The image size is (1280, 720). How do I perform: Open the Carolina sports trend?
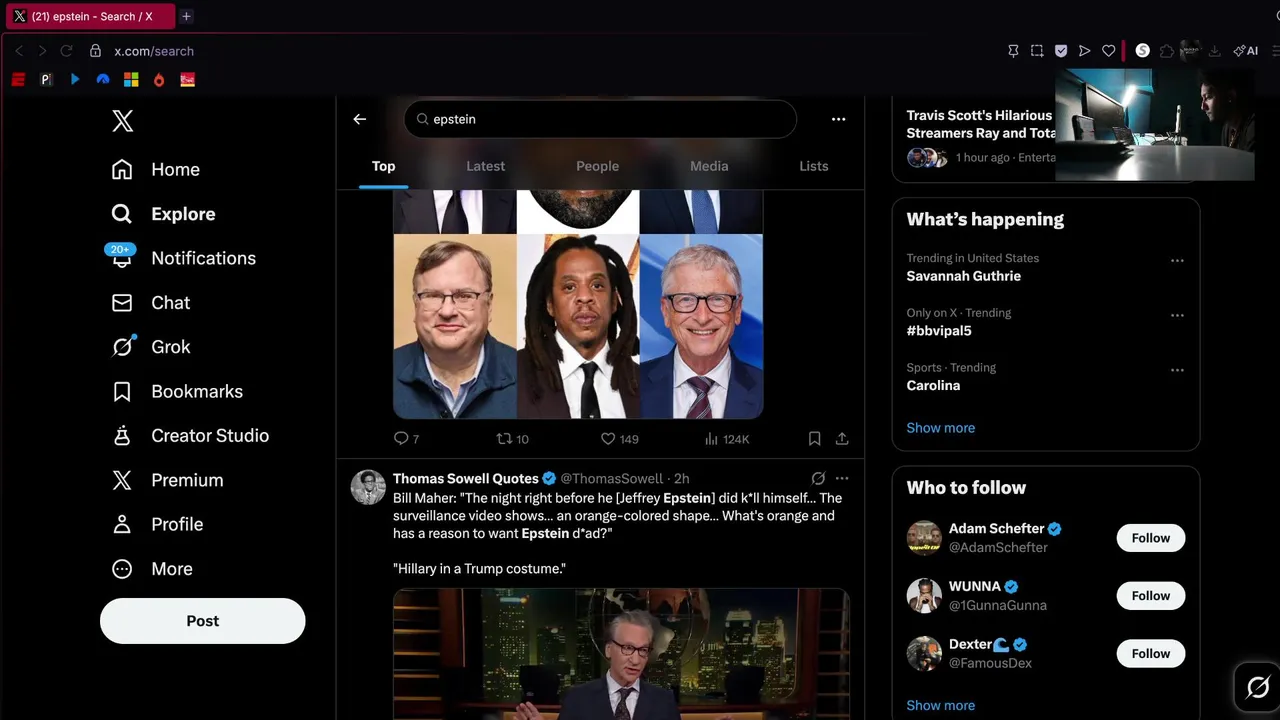933,385
